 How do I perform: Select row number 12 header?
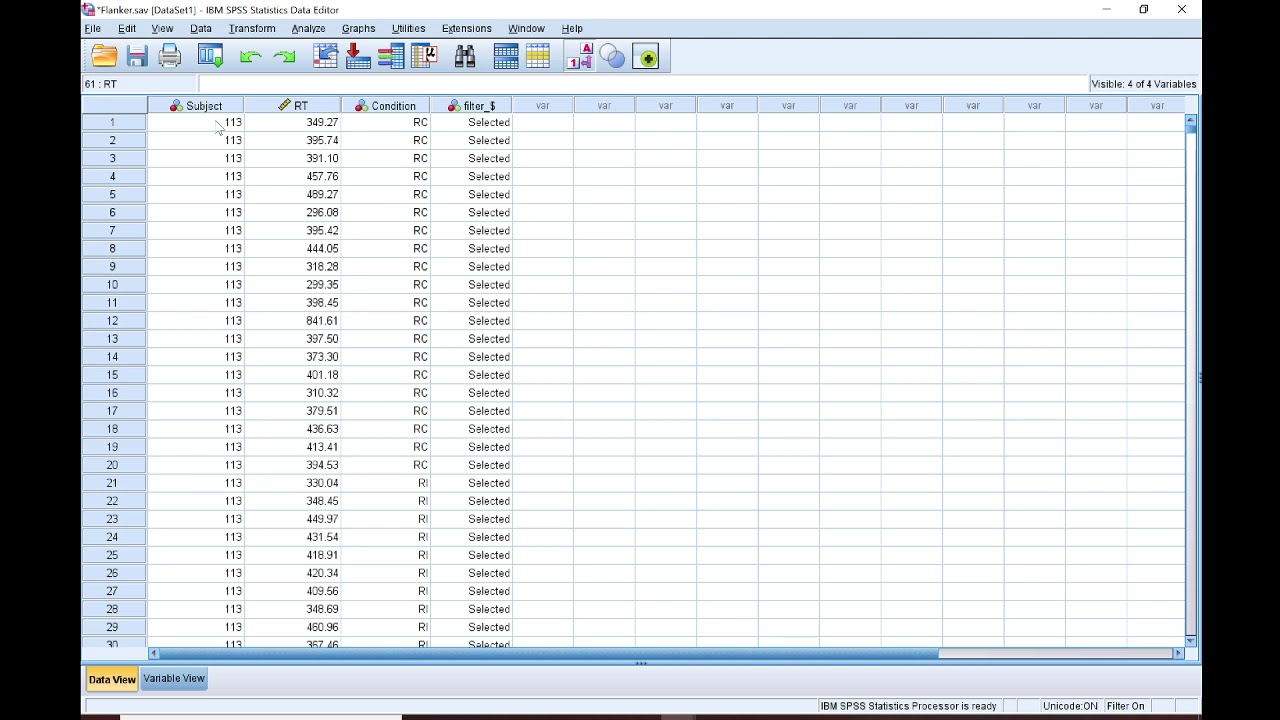113,321
